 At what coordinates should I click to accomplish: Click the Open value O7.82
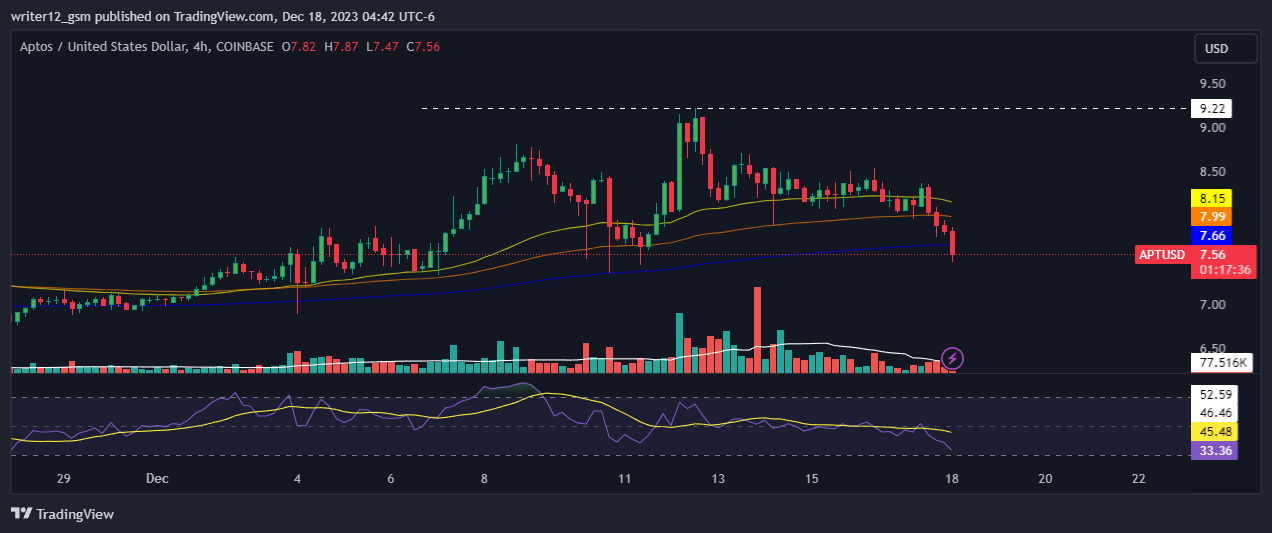click(299, 46)
